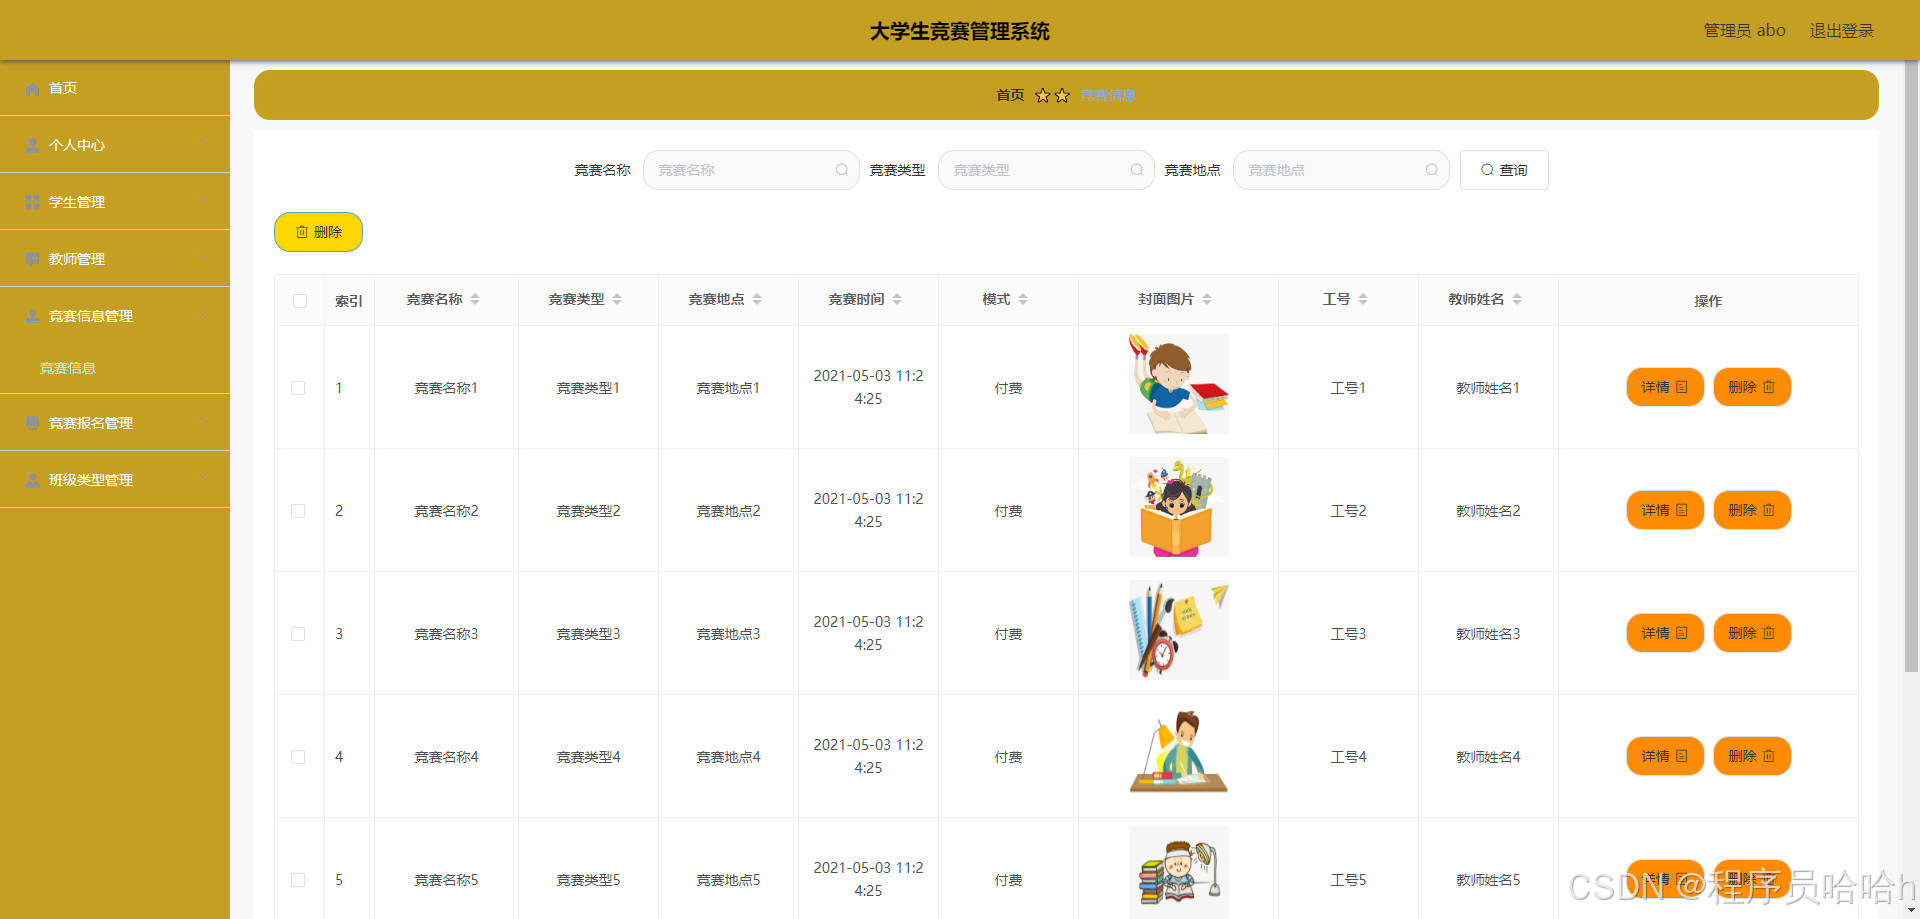
Task: Open 详情 for row 竞赛名称2
Action: tap(1665, 510)
